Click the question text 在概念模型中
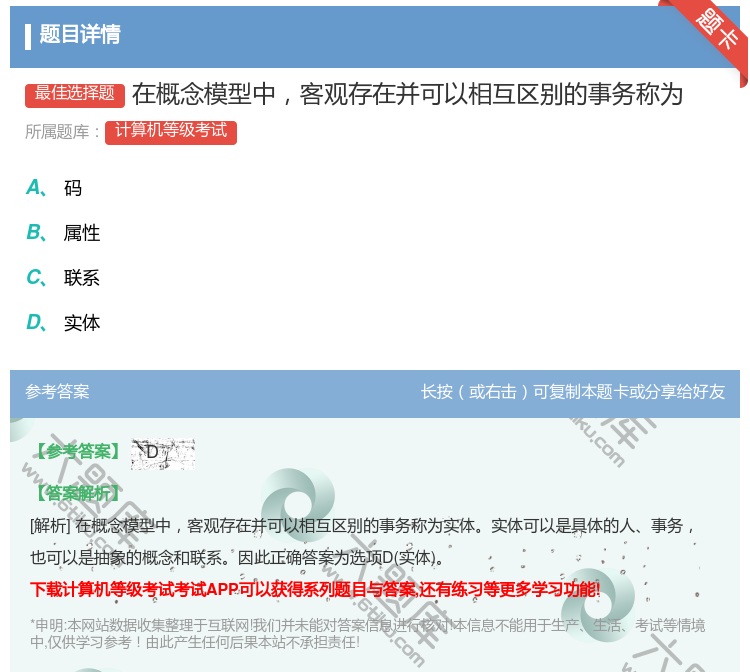 click(x=408, y=94)
